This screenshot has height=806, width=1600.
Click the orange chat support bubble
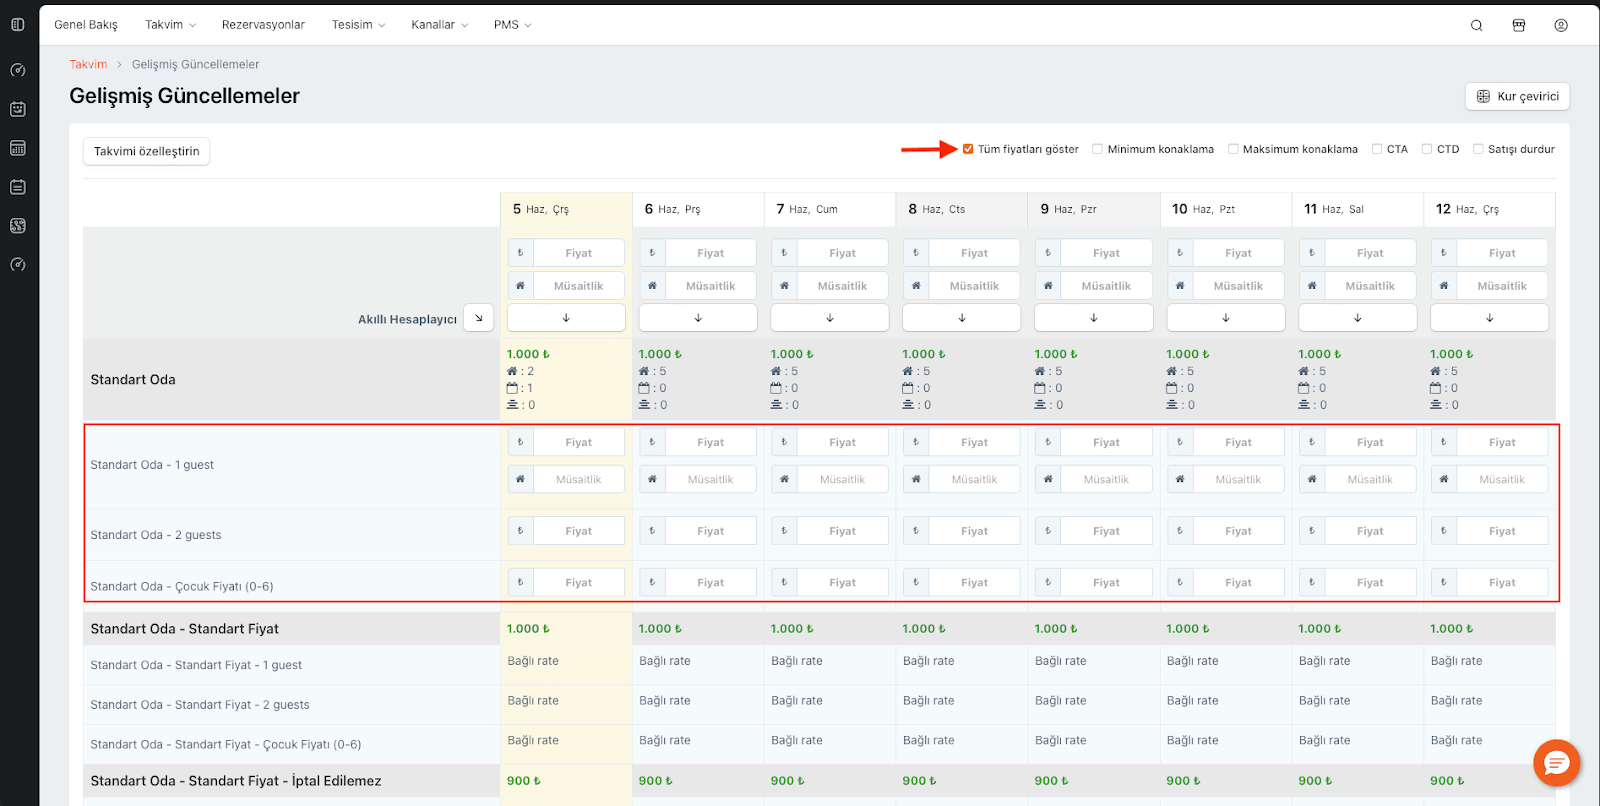tap(1556, 763)
